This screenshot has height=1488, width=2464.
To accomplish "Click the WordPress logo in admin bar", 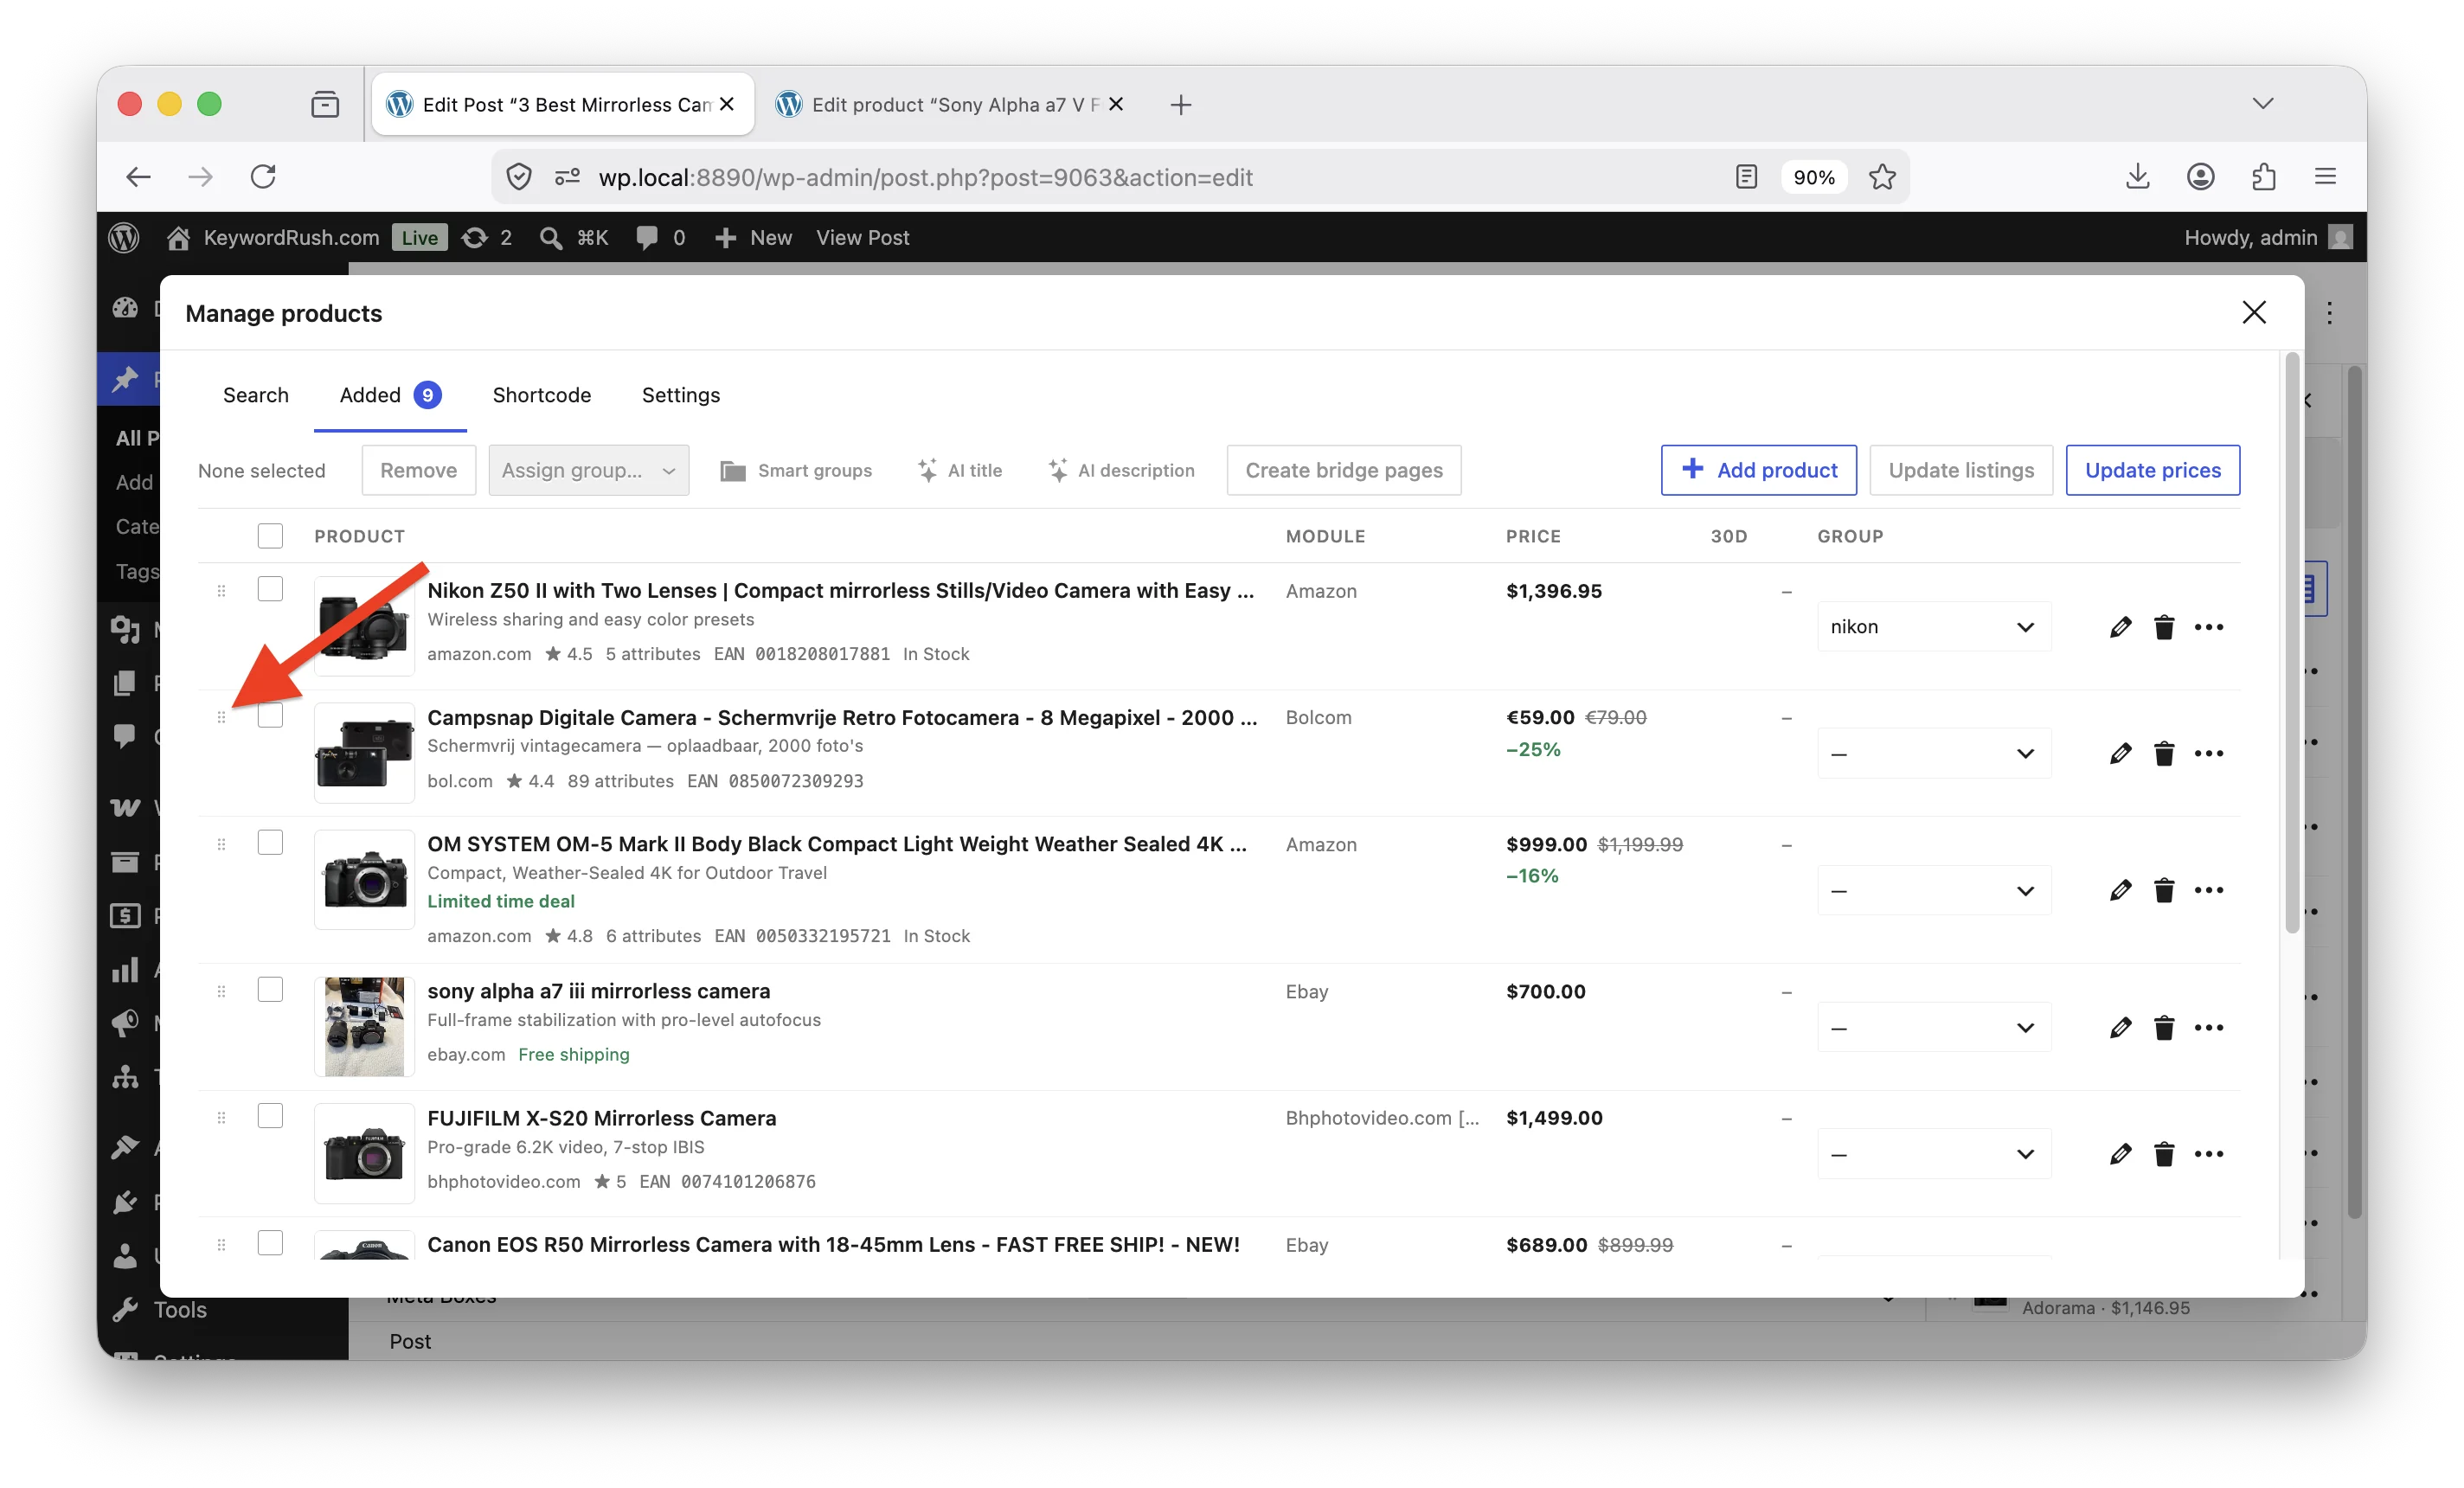I will [x=124, y=237].
